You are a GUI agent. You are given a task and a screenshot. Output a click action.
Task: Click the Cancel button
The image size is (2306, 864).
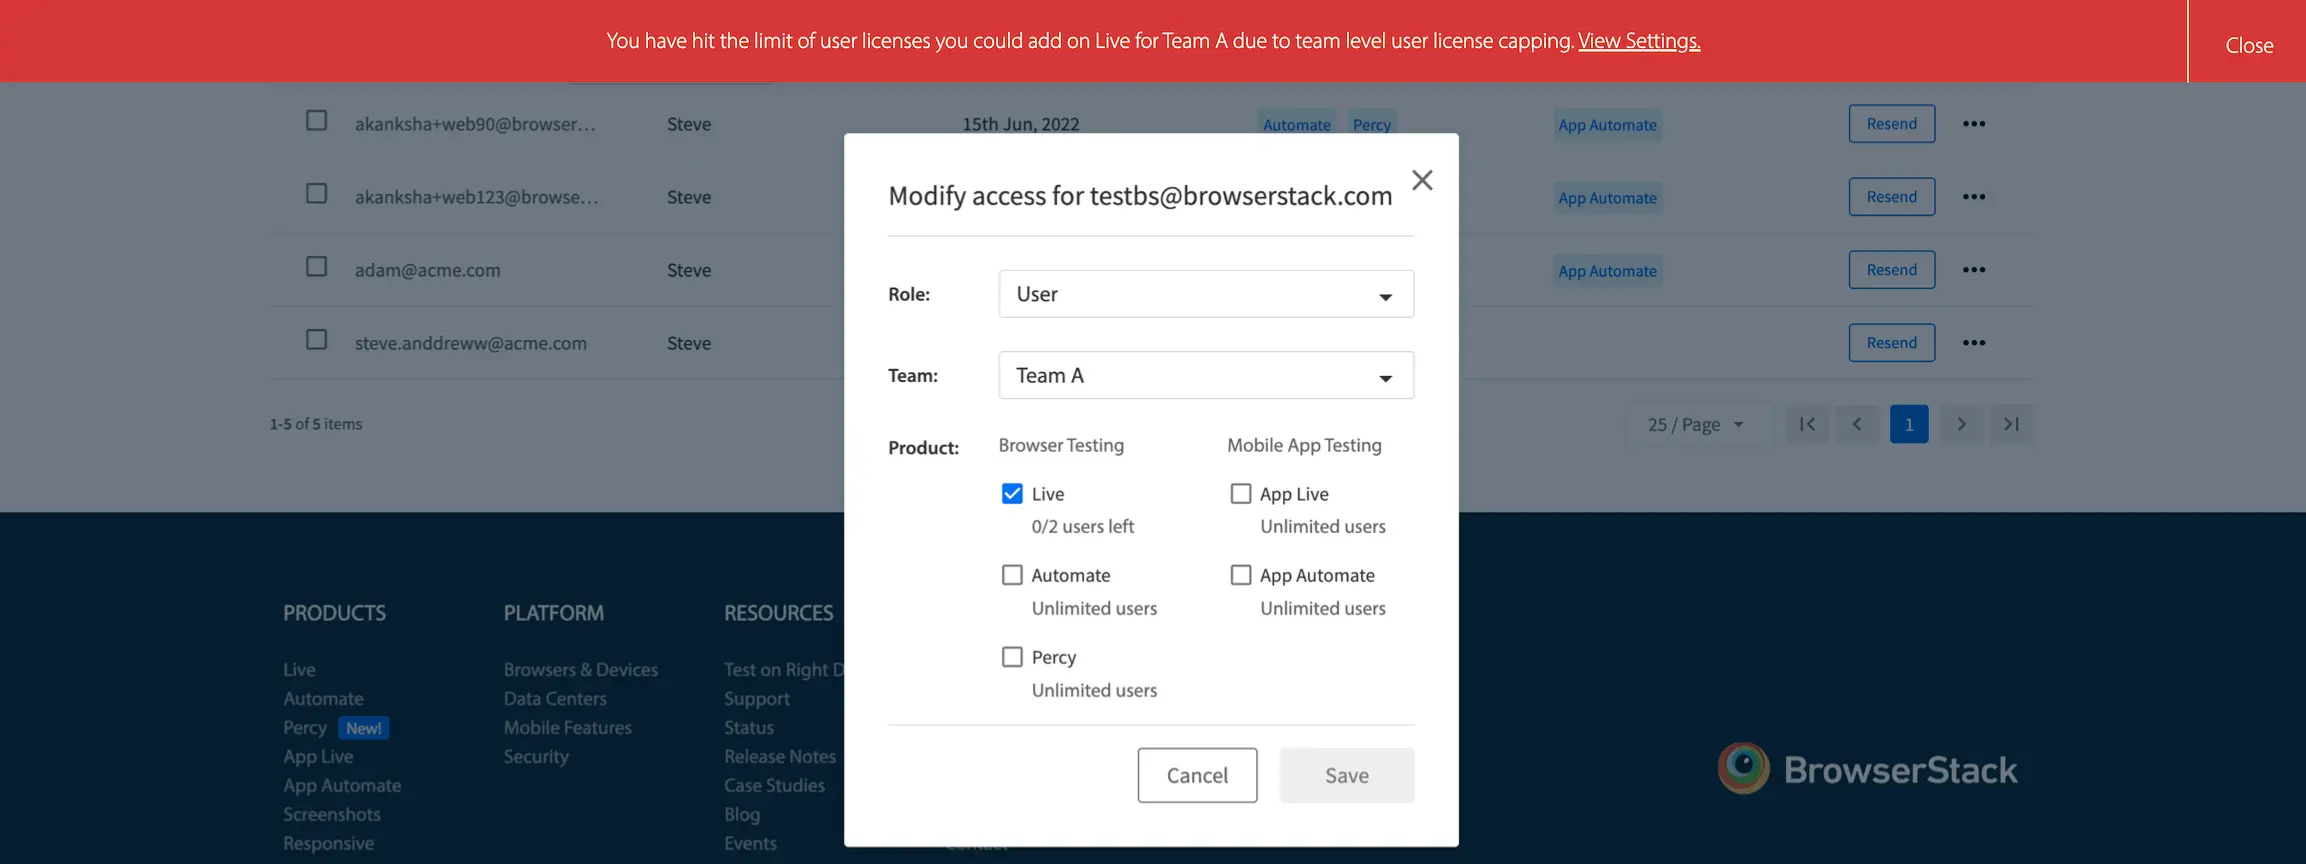click(1196, 775)
